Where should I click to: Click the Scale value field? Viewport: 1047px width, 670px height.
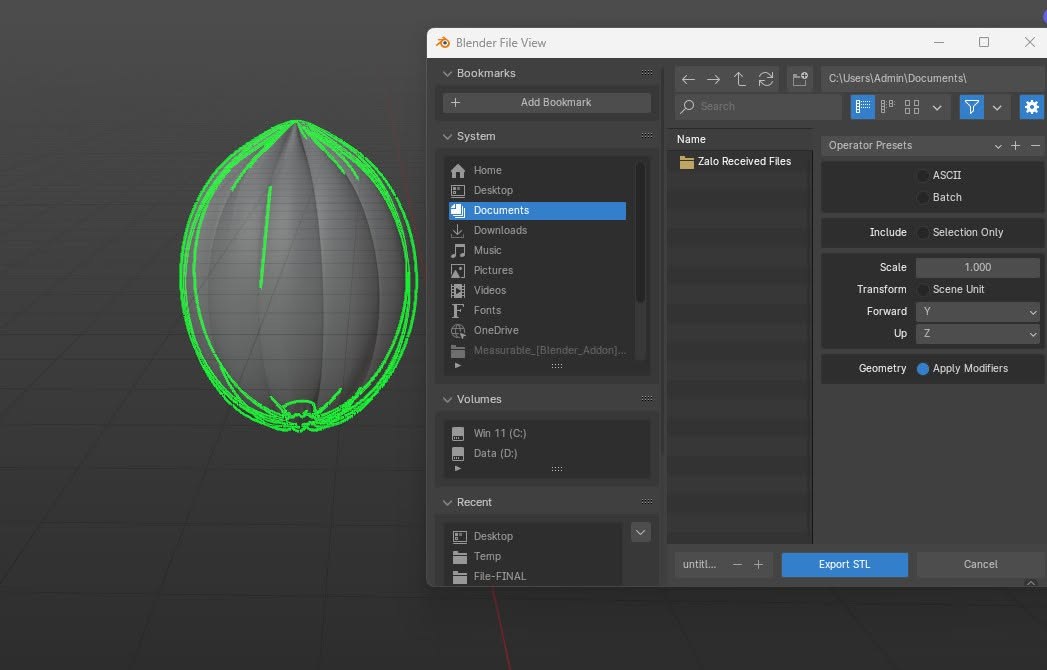978,267
